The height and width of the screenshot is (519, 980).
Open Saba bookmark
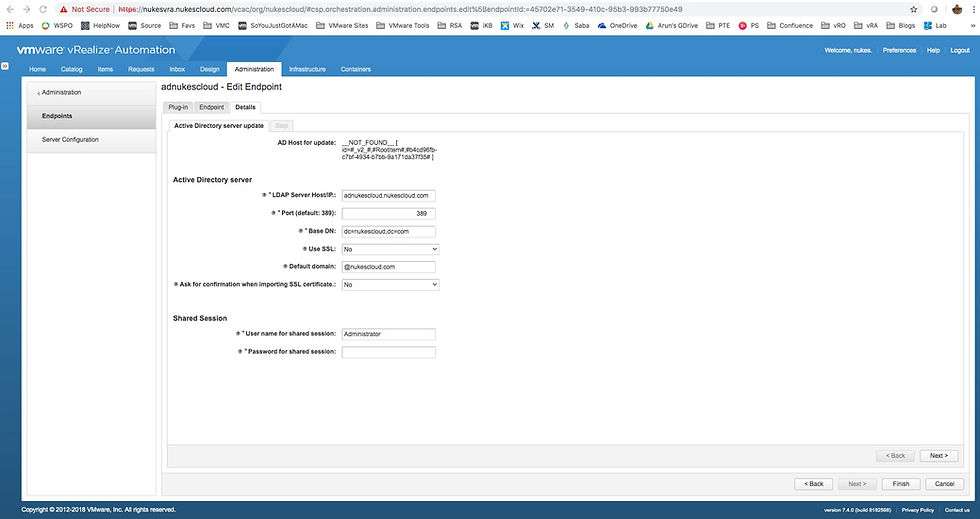coord(576,26)
